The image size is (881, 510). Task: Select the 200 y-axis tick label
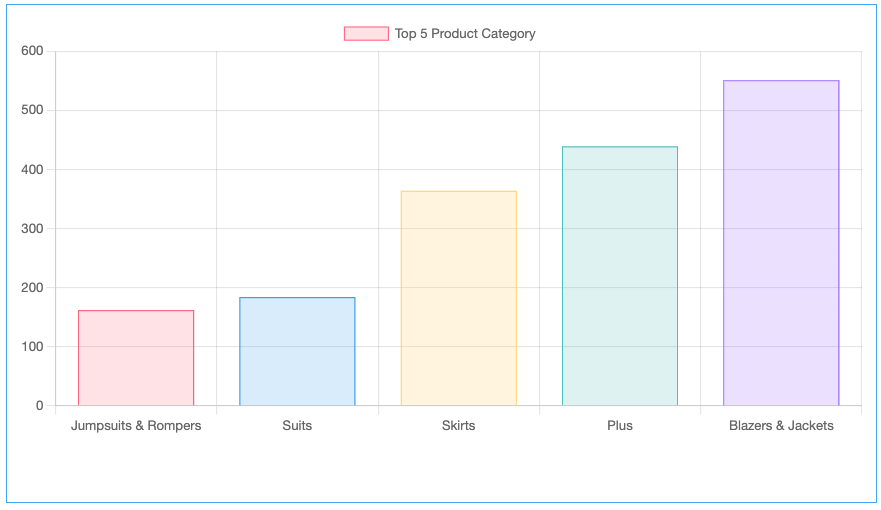tap(32, 288)
